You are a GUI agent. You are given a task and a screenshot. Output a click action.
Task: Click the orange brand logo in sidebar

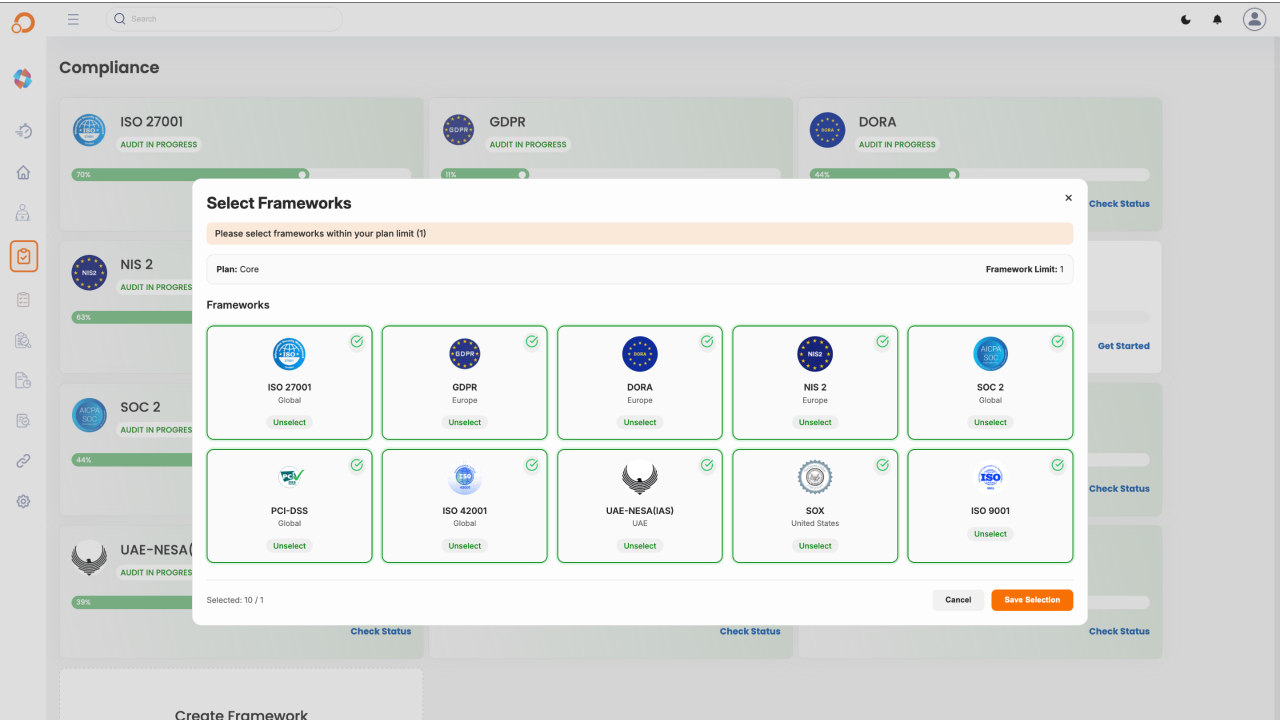tap(23, 22)
